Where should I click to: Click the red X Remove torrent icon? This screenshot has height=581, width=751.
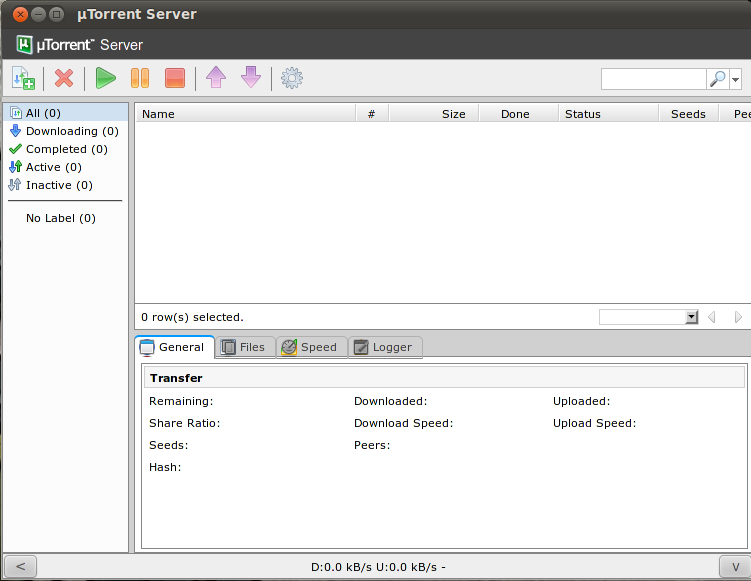click(x=64, y=78)
